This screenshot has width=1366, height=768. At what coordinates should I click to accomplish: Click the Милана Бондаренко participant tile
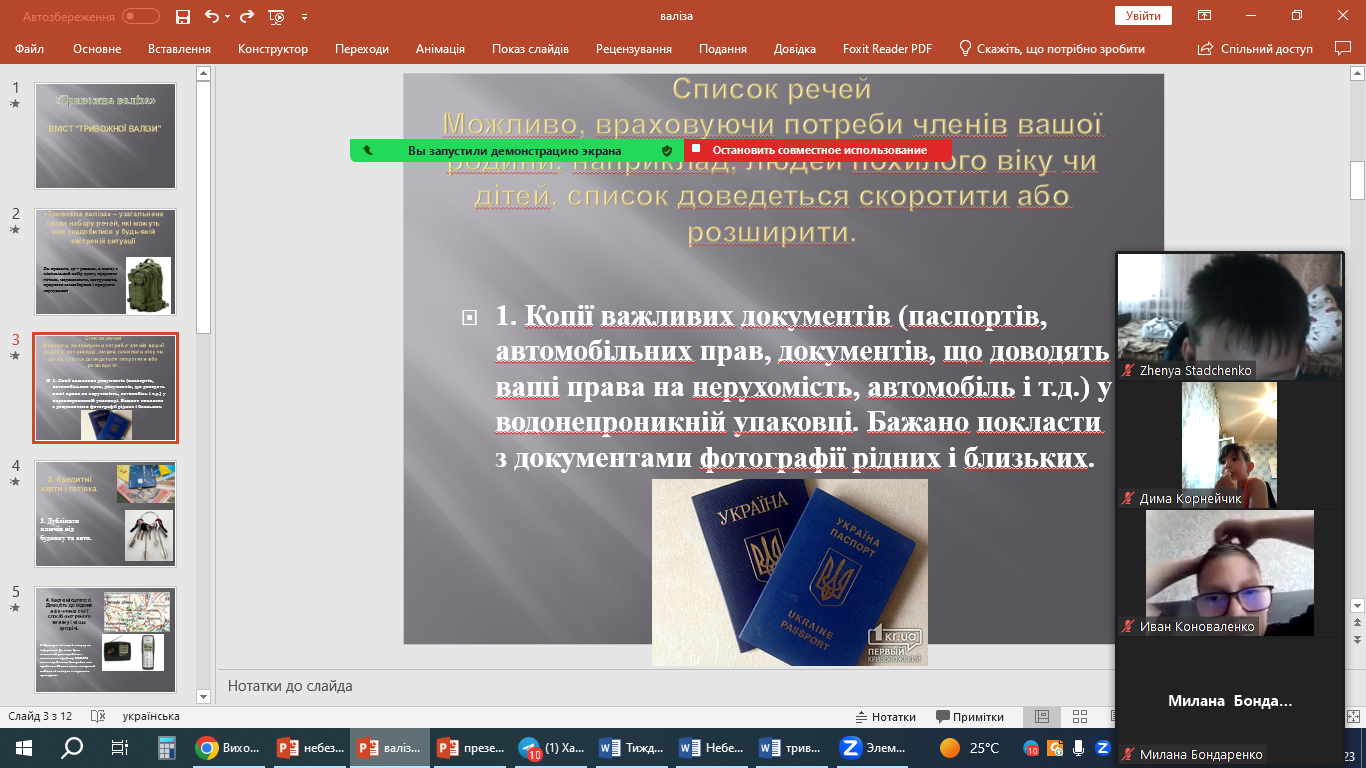coord(1229,701)
